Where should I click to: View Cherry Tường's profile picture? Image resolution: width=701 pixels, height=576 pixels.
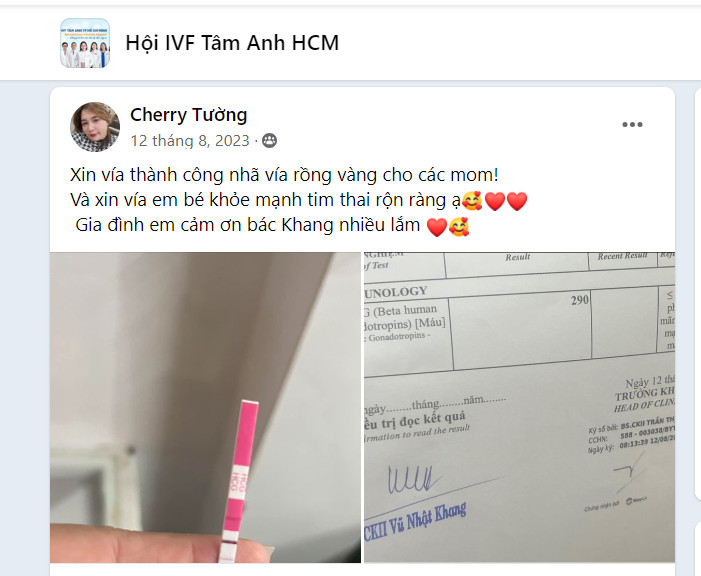[95, 127]
